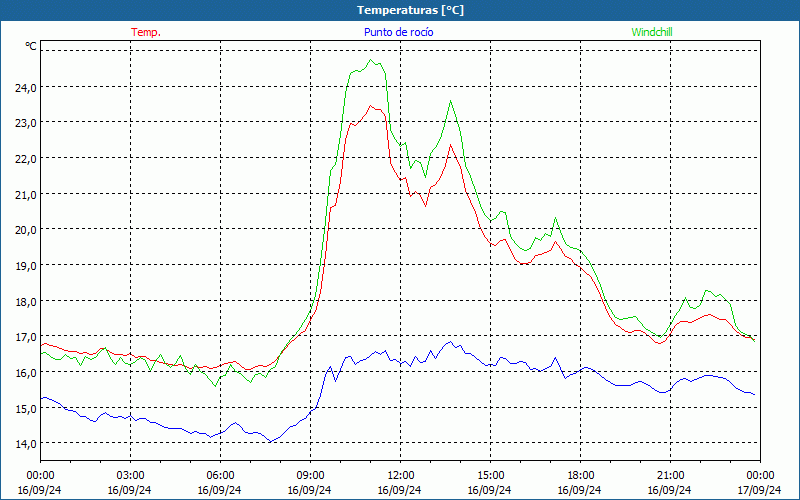This screenshot has width=800, height=500.
Task: Click the 18:00 time axis label
Action: pos(581,476)
